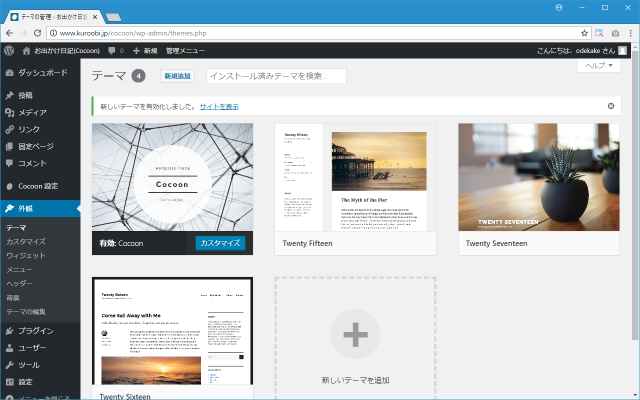Reload the page with refresh icon

point(37,33)
